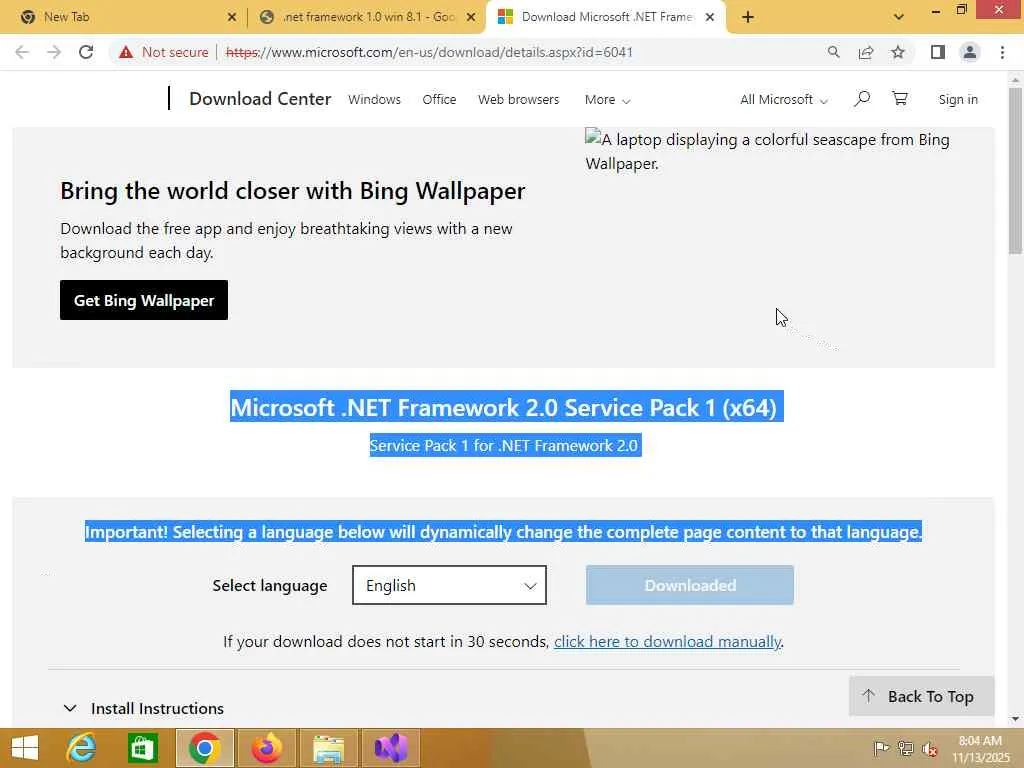Viewport: 1024px width, 768px height.
Task: Open Windows Start button
Action: click(x=25, y=748)
